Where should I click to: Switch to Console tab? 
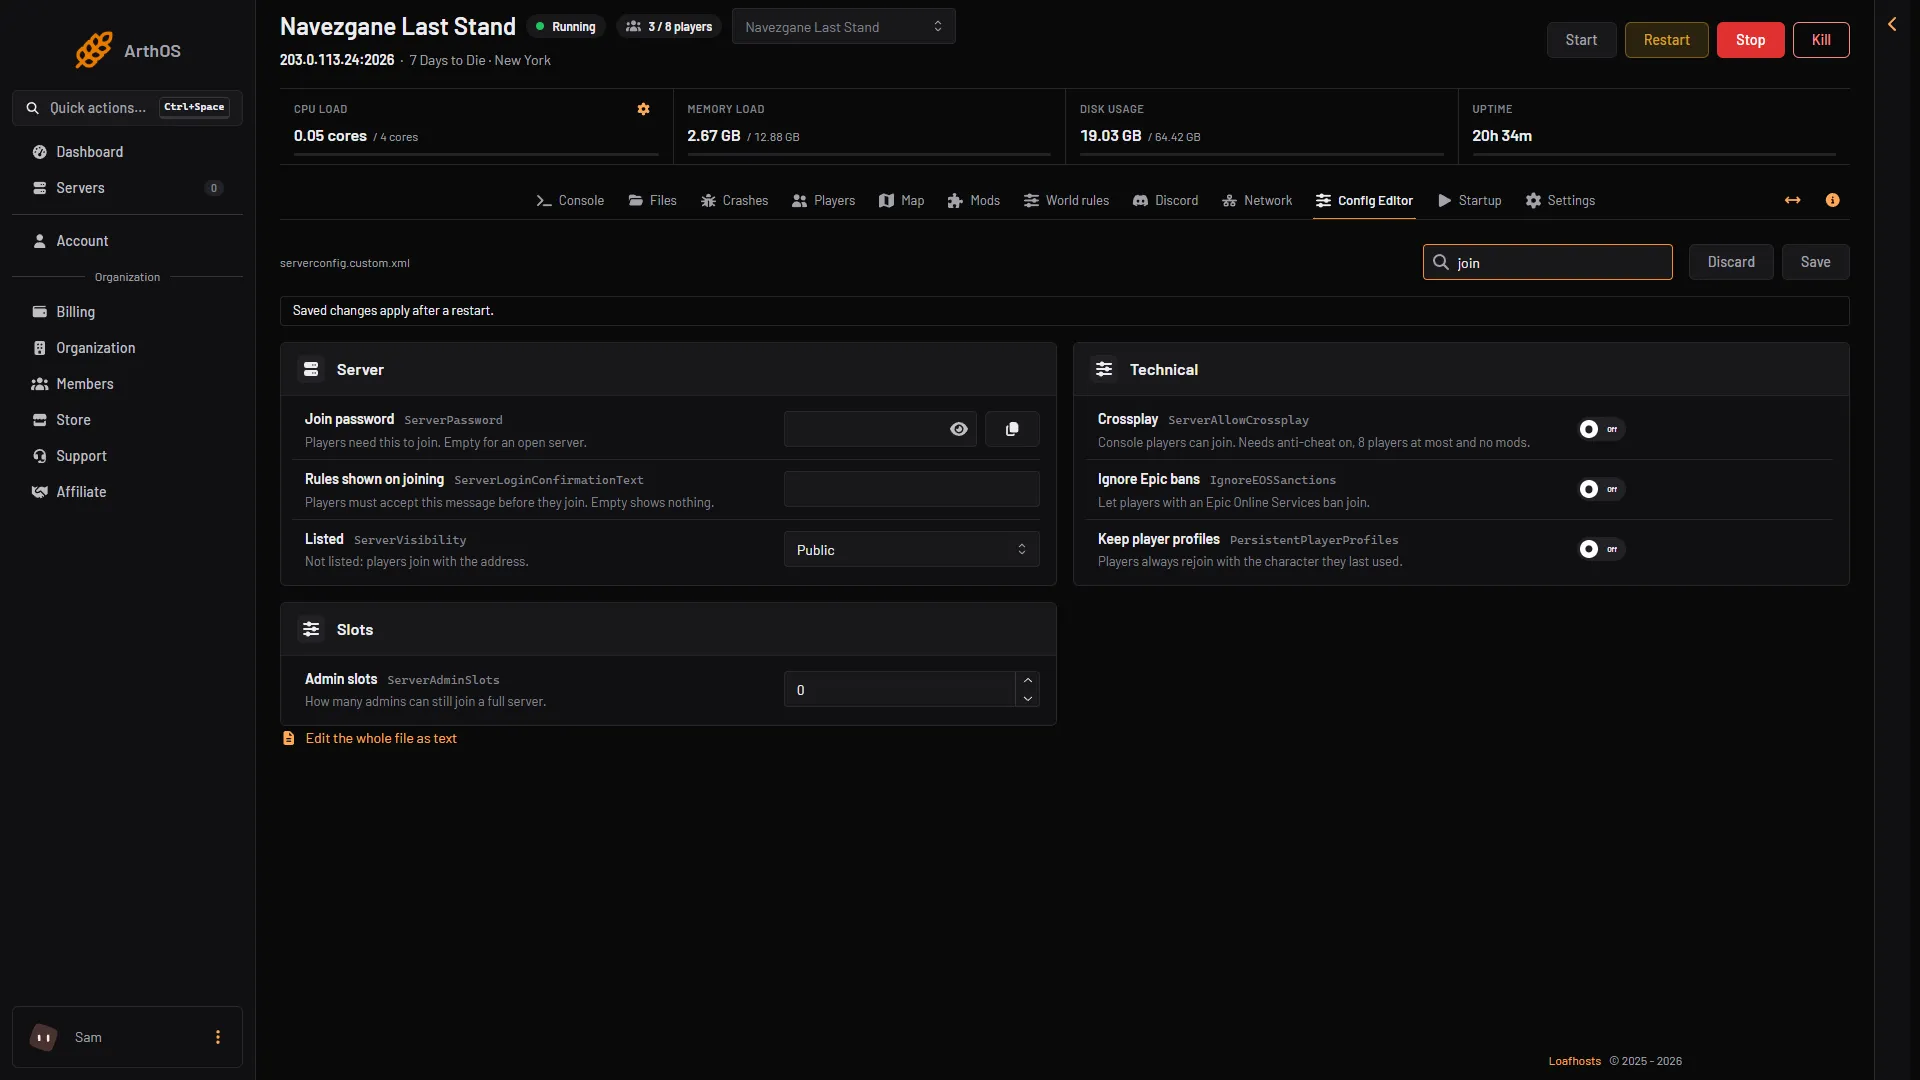point(570,201)
